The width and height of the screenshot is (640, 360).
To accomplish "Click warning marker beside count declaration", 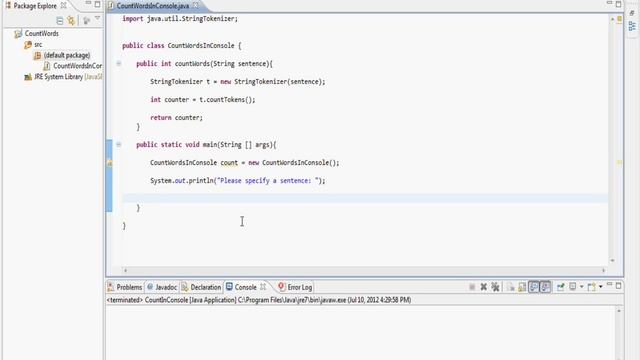I will [x=109, y=163].
